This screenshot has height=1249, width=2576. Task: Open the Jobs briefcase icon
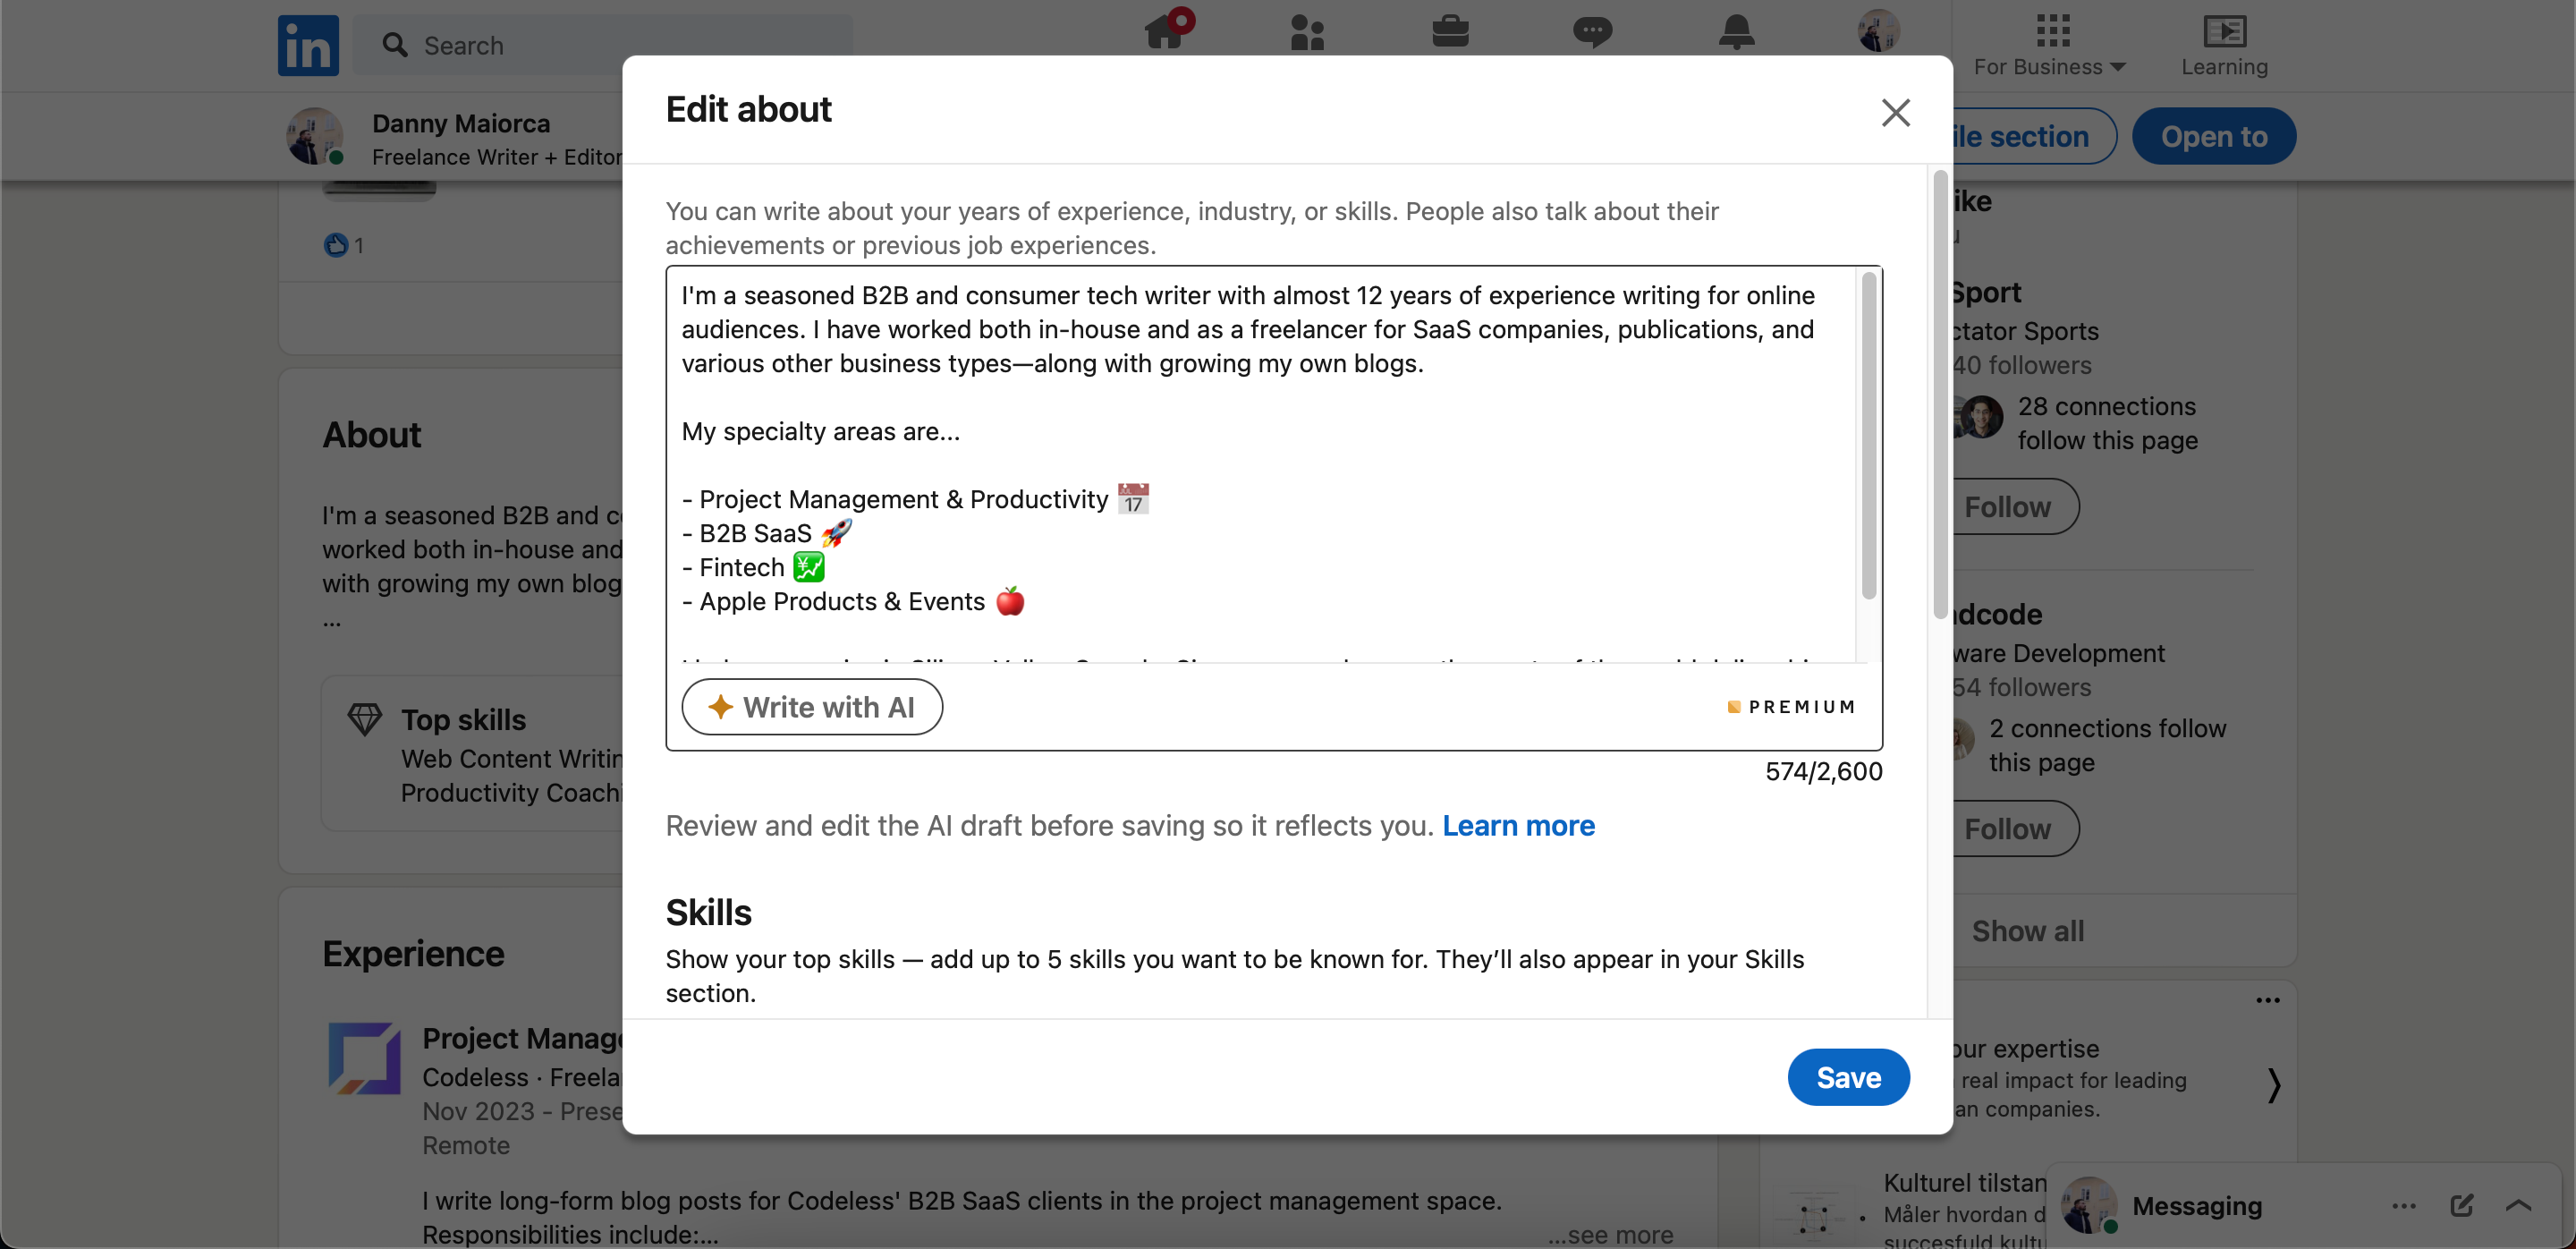[1450, 32]
